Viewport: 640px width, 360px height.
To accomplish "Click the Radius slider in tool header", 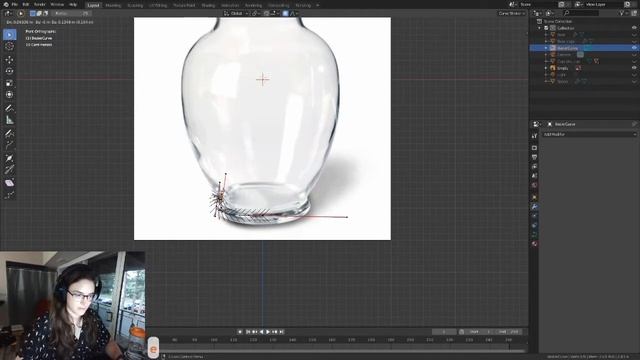I will click(71, 13).
